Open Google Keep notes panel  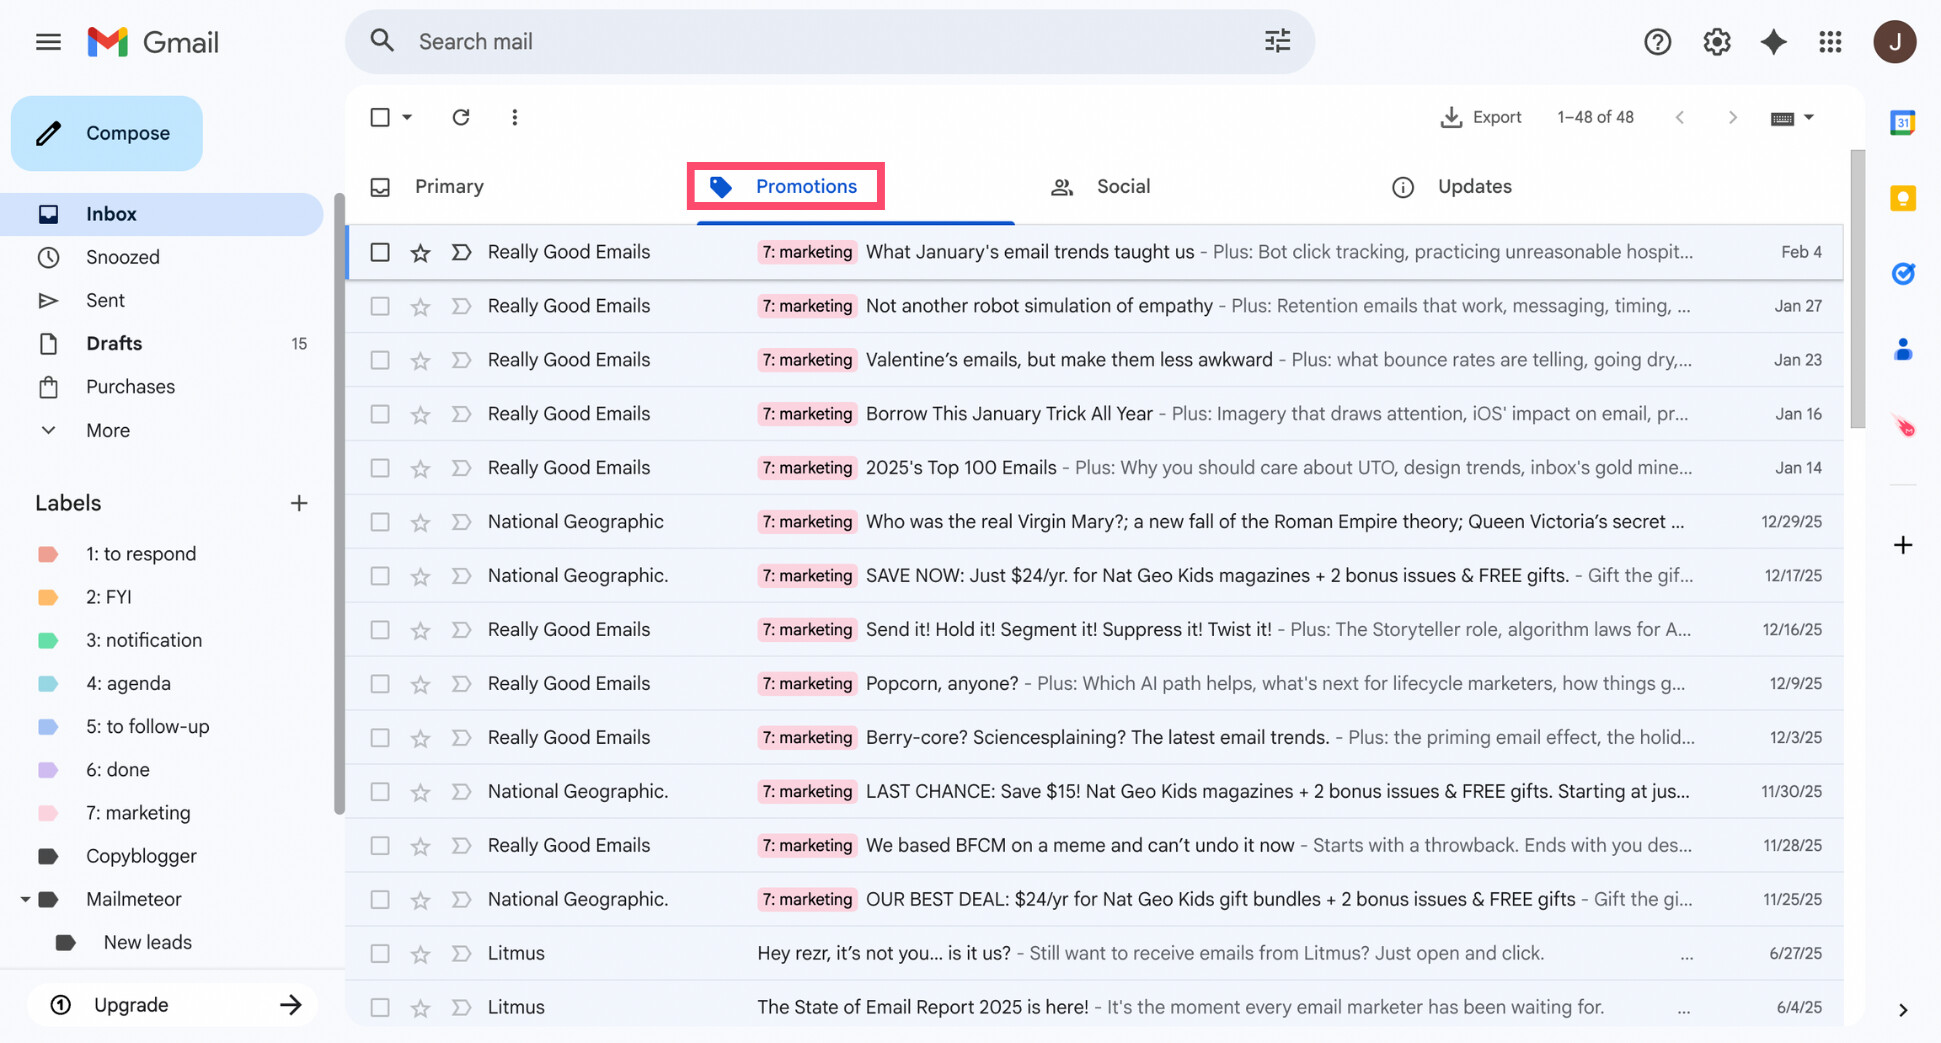(x=1902, y=198)
